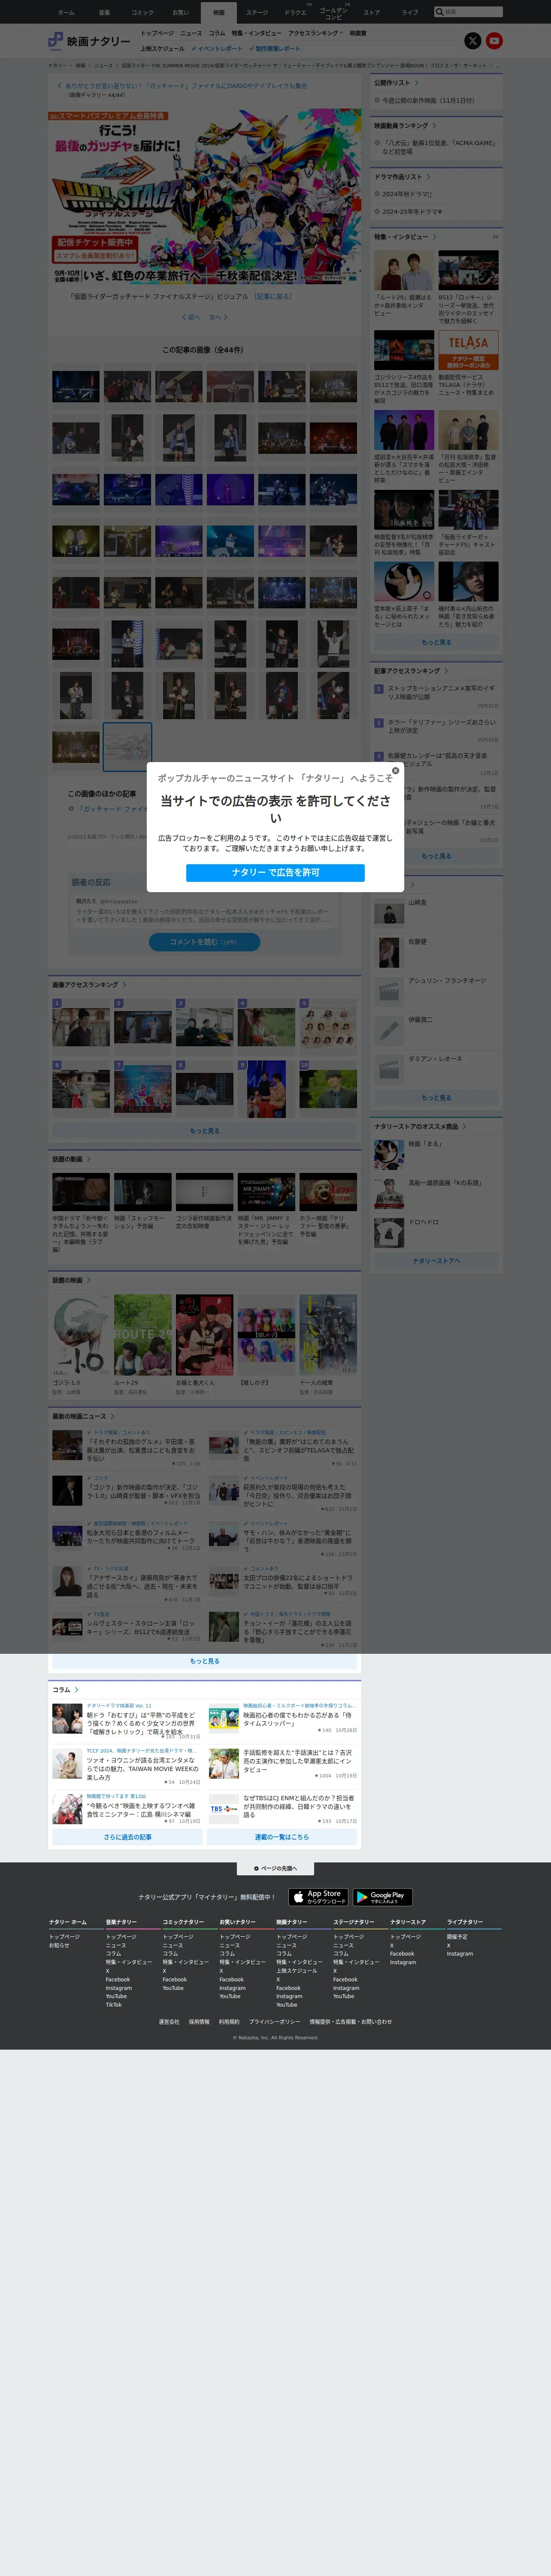The width and height of the screenshot is (551, 2576).
Task: Switch to the コミック tab
Action: click(x=142, y=12)
